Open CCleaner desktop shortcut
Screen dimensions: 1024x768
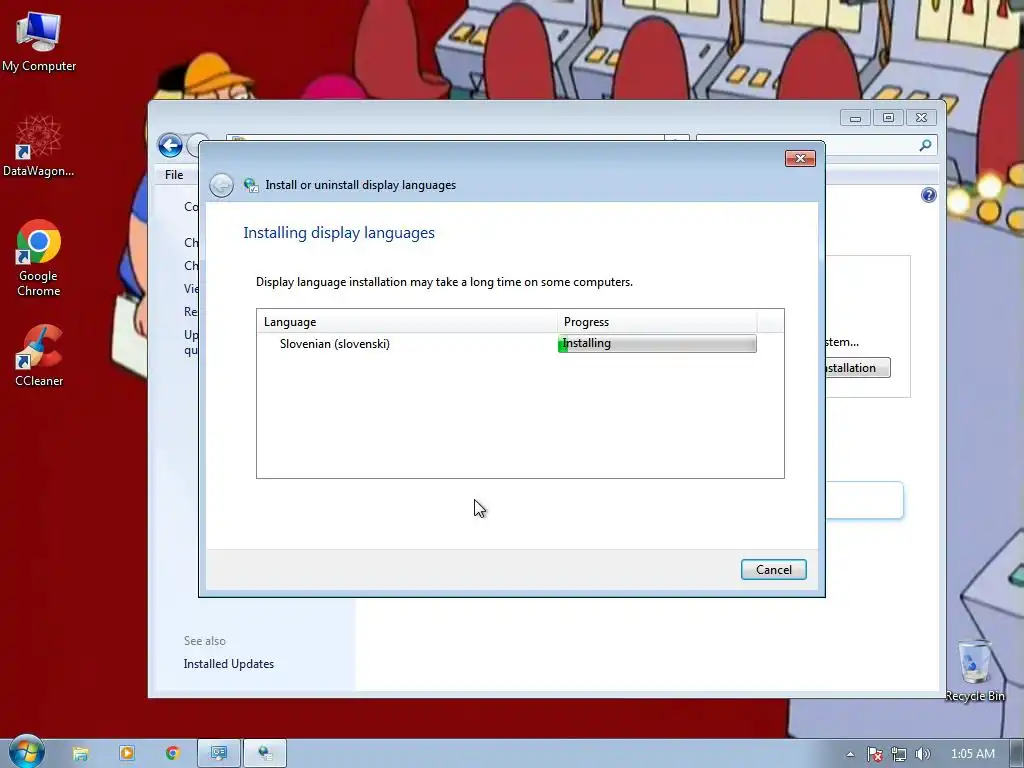click(x=39, y=356)
